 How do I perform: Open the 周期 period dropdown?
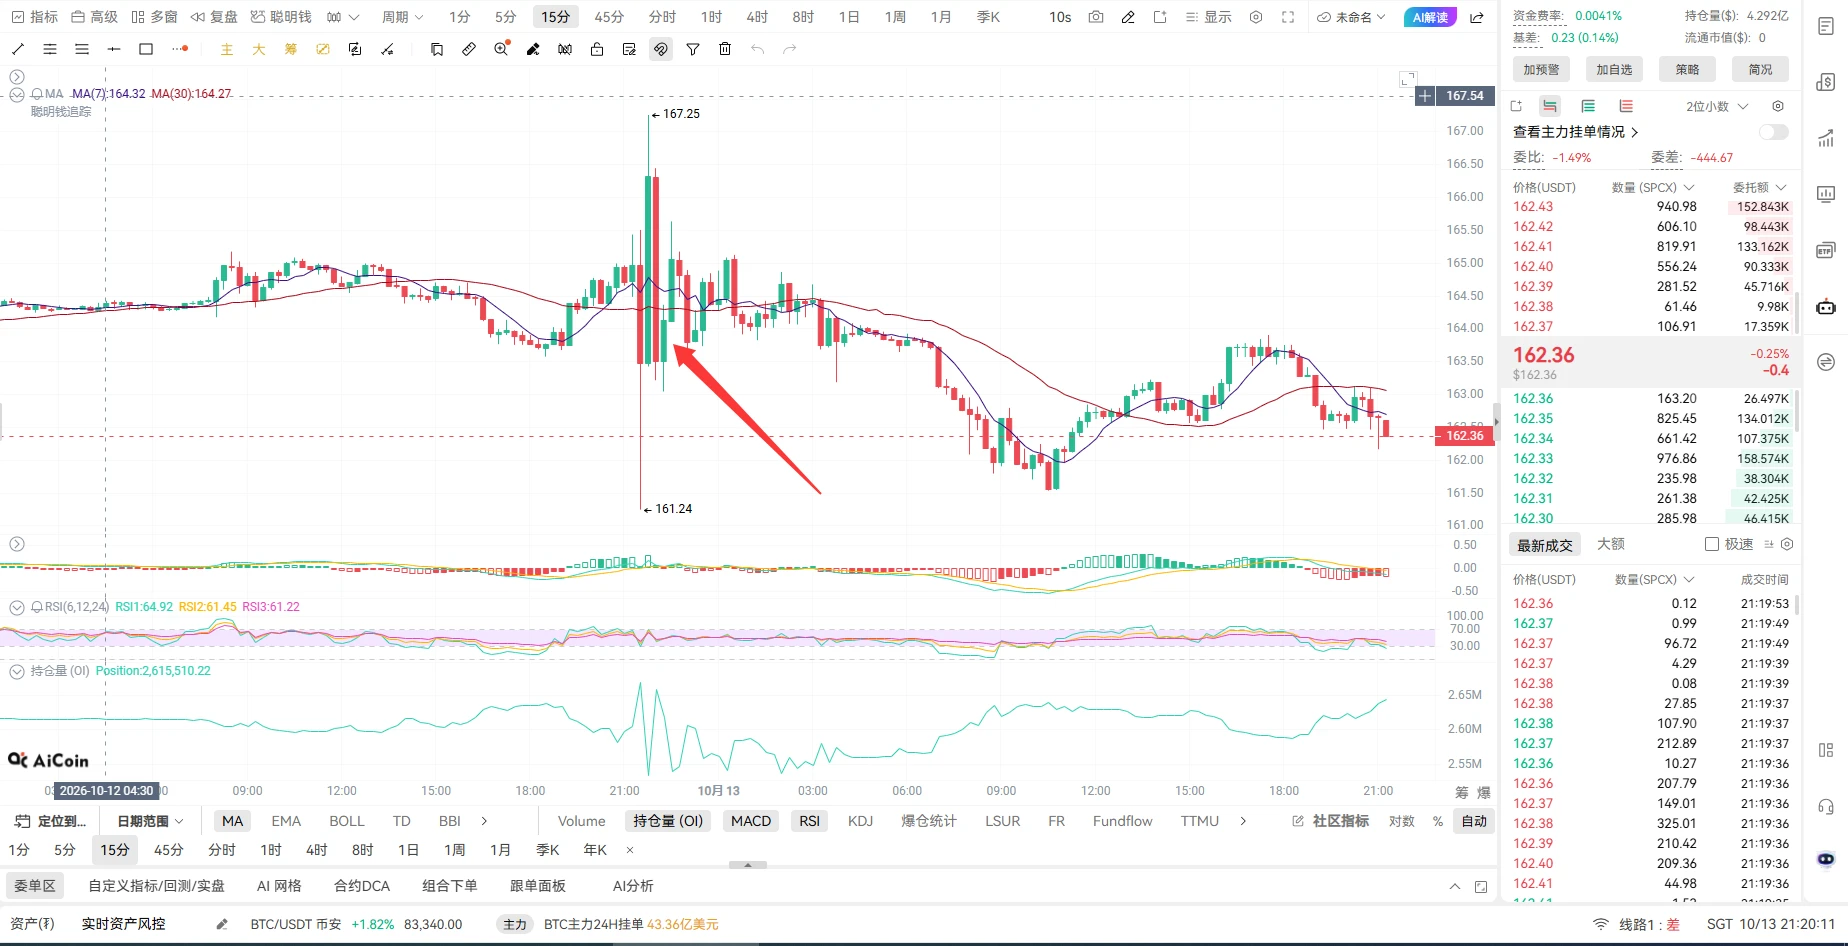pyautogui.click(x=403, y=17)
